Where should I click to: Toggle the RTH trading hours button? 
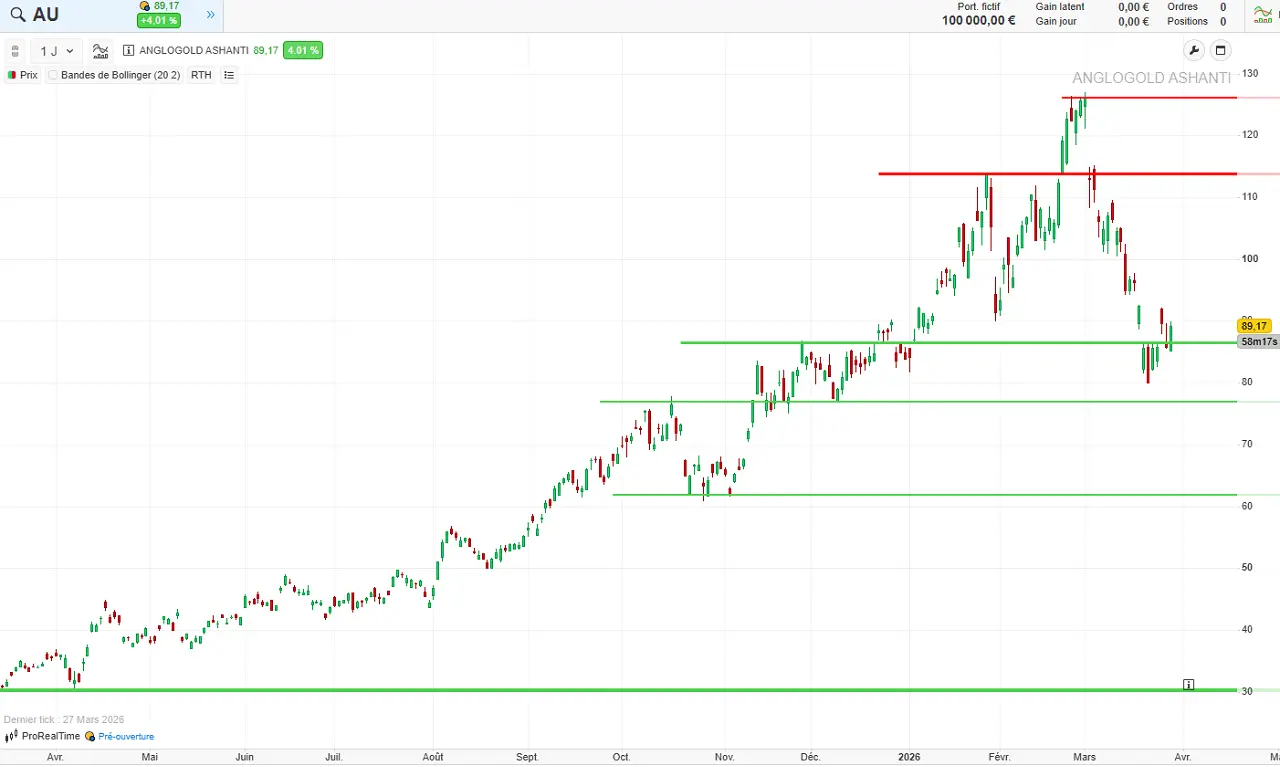click(200, 75)
